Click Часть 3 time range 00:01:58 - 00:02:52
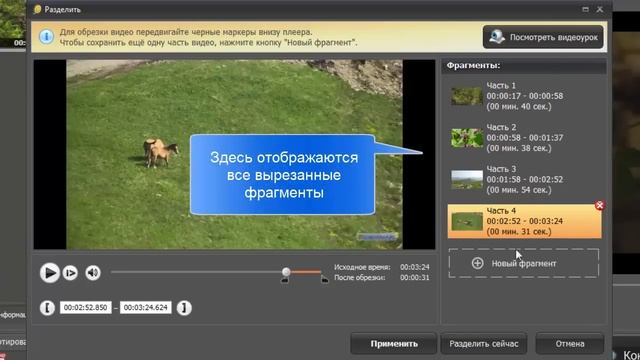Image resolution: width=640 pixels, height=360 pixels. click(524, 179)
